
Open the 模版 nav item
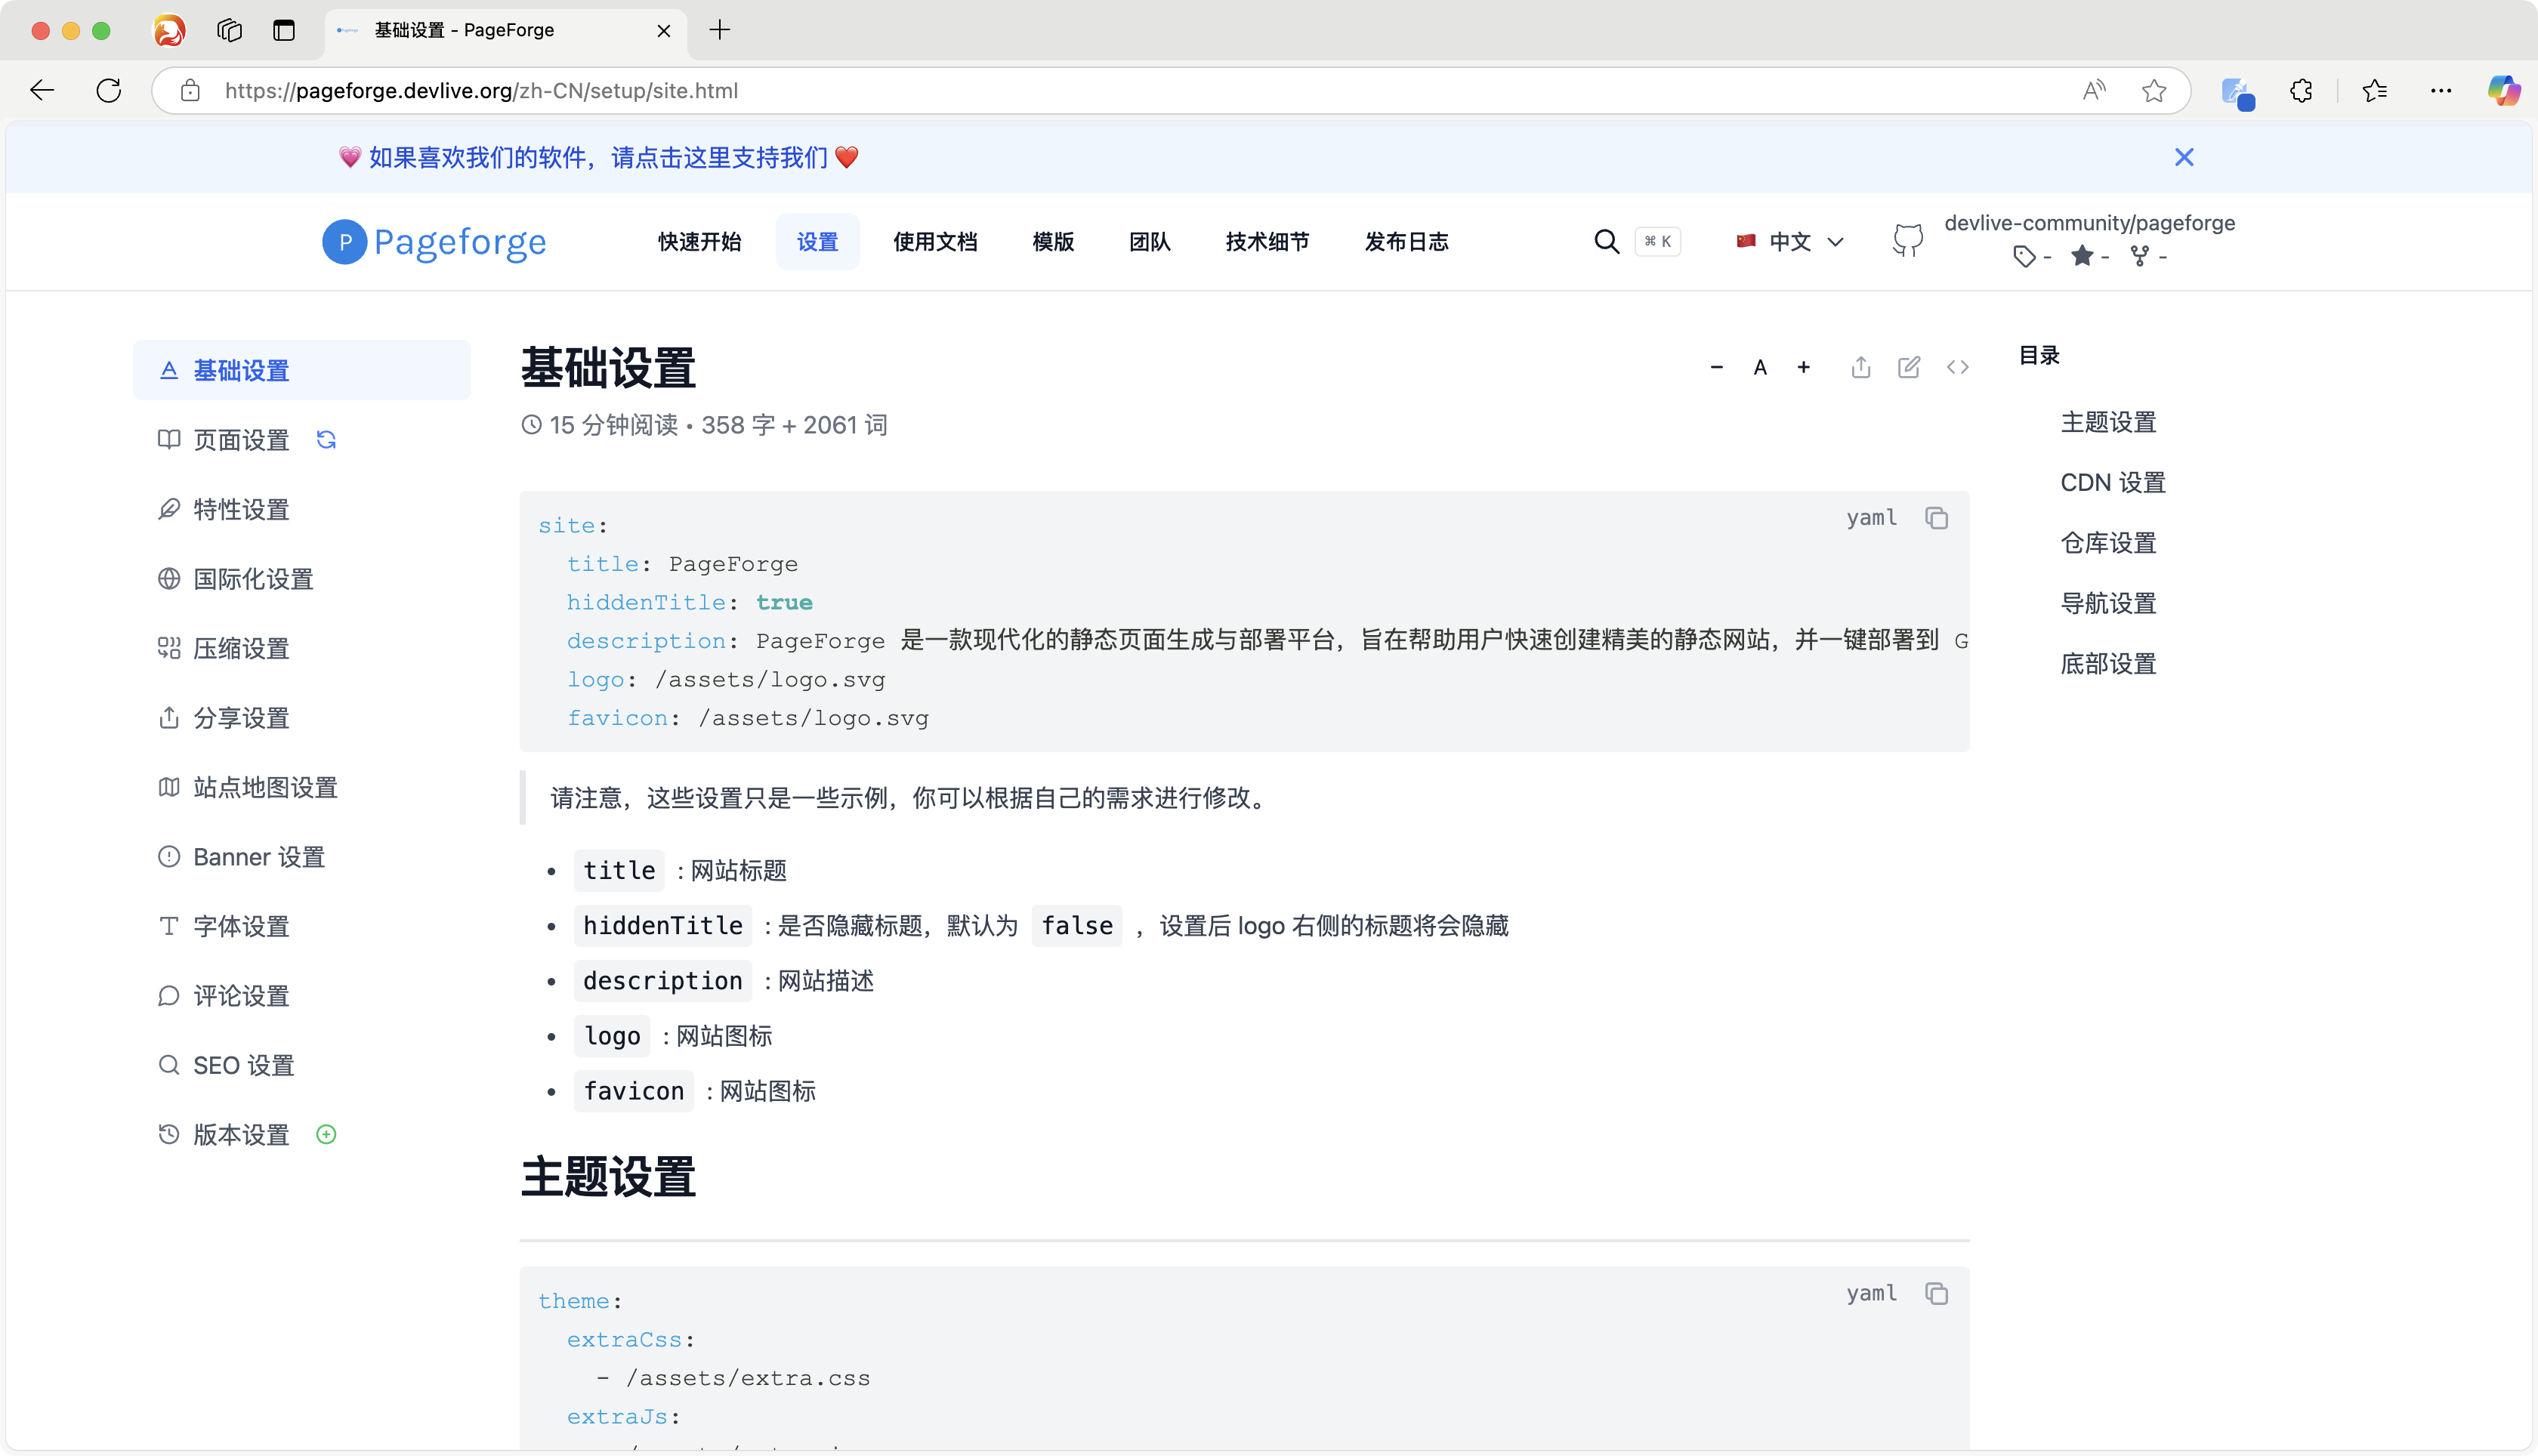click(x=1053, y=242)
